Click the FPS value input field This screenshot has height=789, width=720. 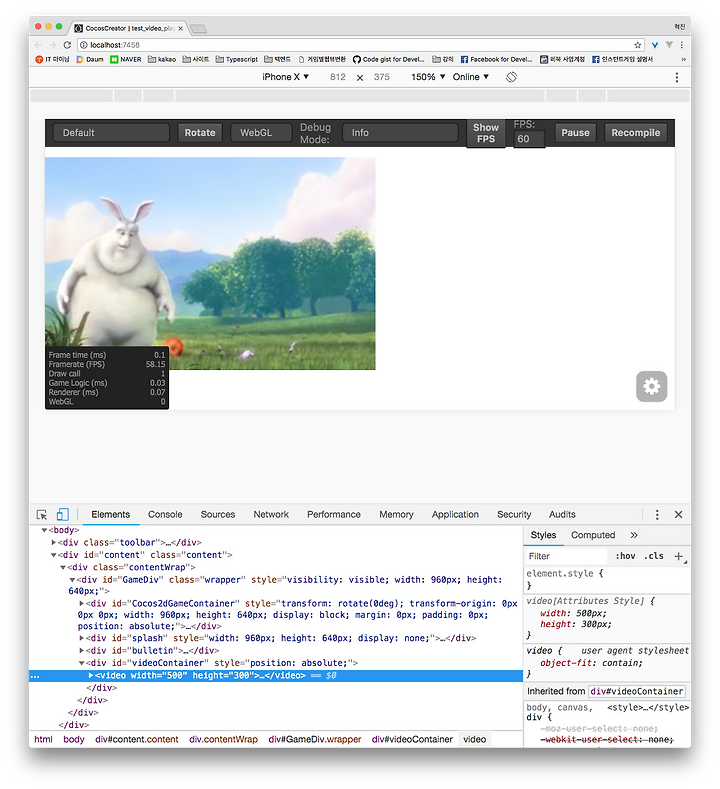pos(529,139)
